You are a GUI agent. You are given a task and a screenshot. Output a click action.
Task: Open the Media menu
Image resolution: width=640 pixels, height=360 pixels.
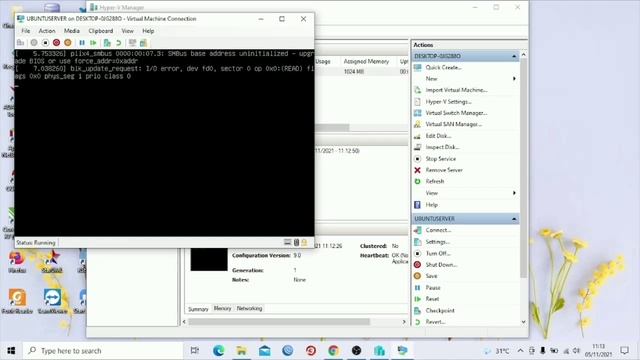click(72, 31)
